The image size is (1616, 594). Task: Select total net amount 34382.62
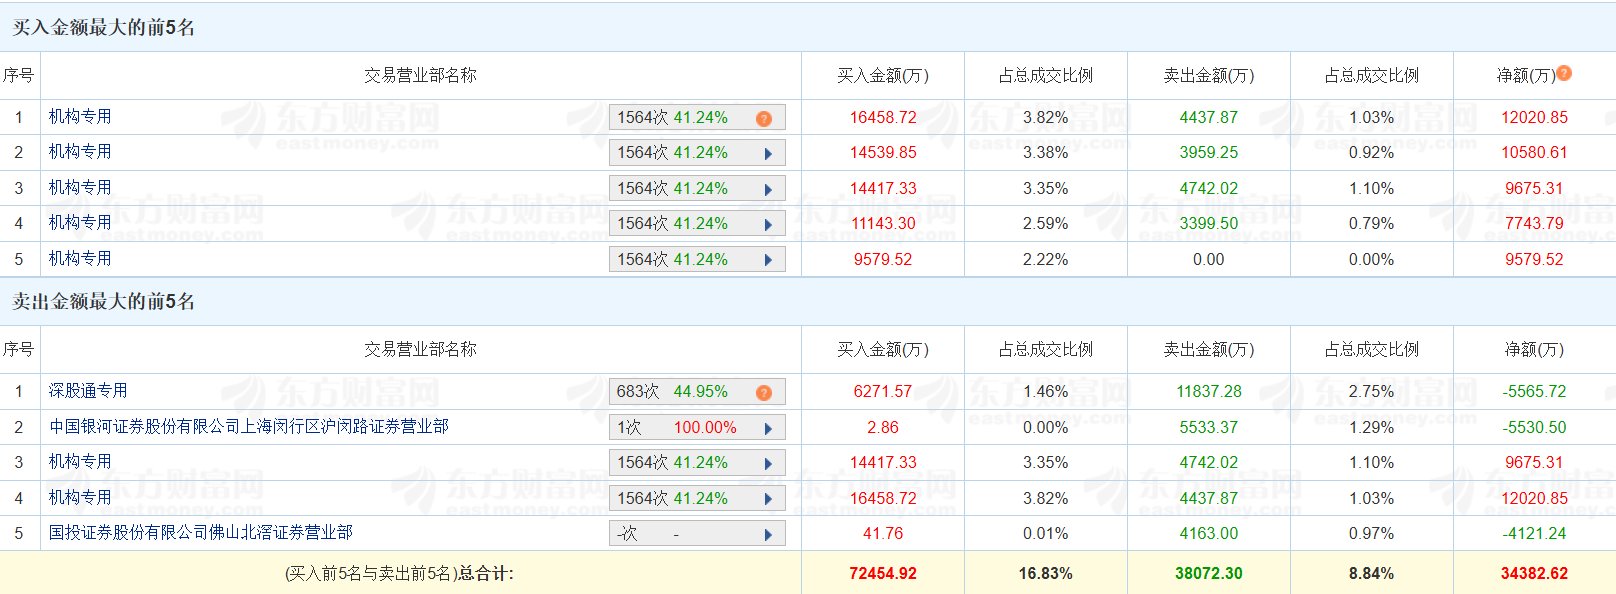[1534, 574]
